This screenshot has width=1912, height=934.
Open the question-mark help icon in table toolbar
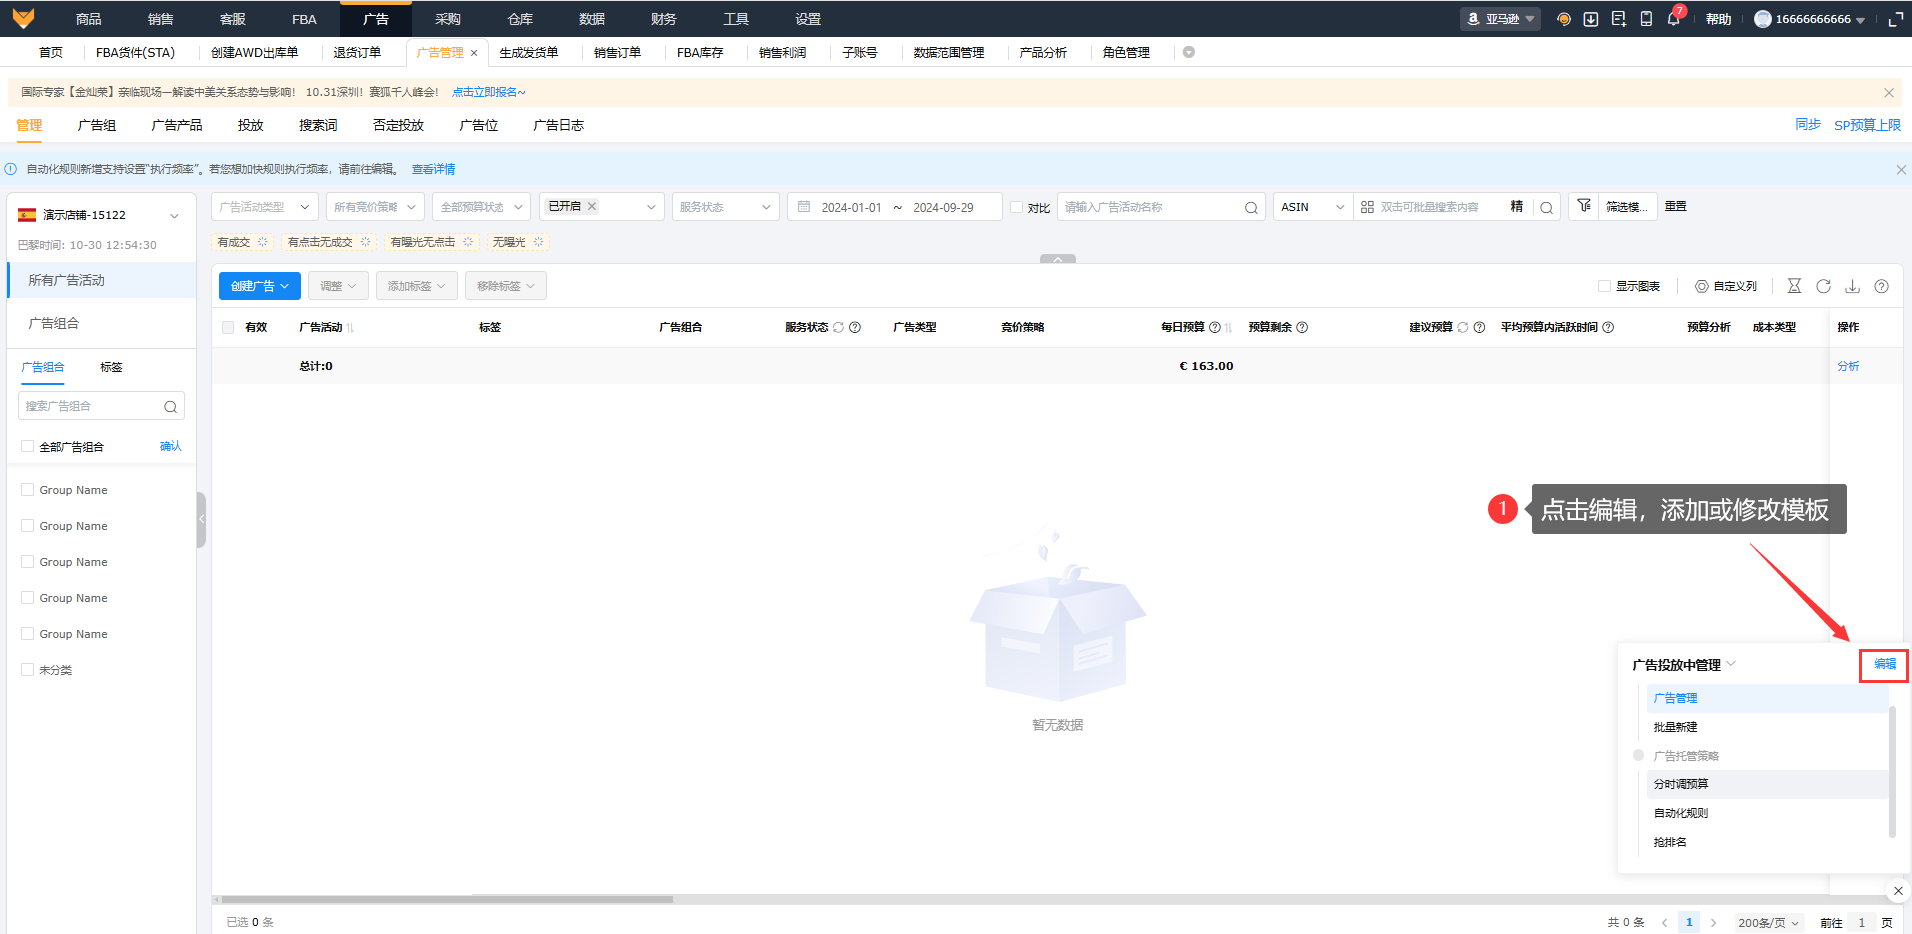1882,286
